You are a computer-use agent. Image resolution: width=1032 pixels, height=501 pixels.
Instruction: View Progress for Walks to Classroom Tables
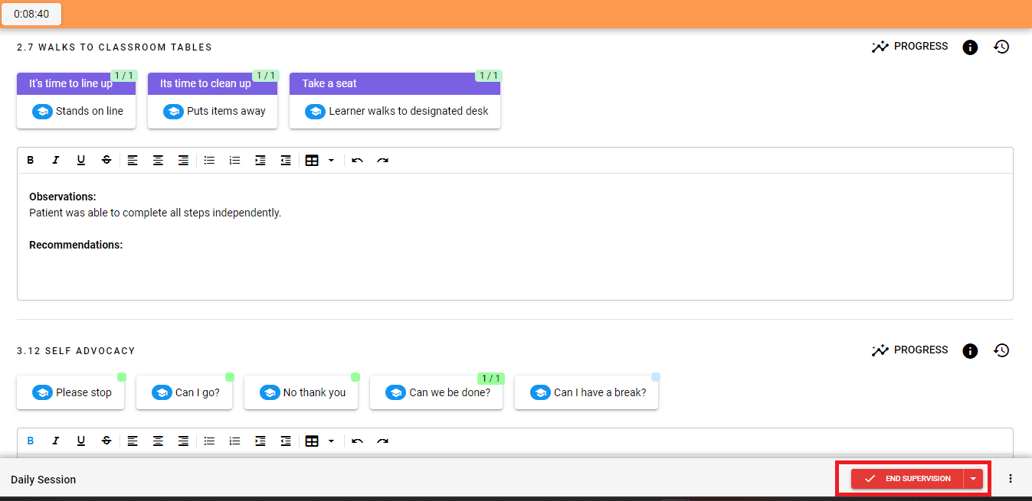[910, 47]
